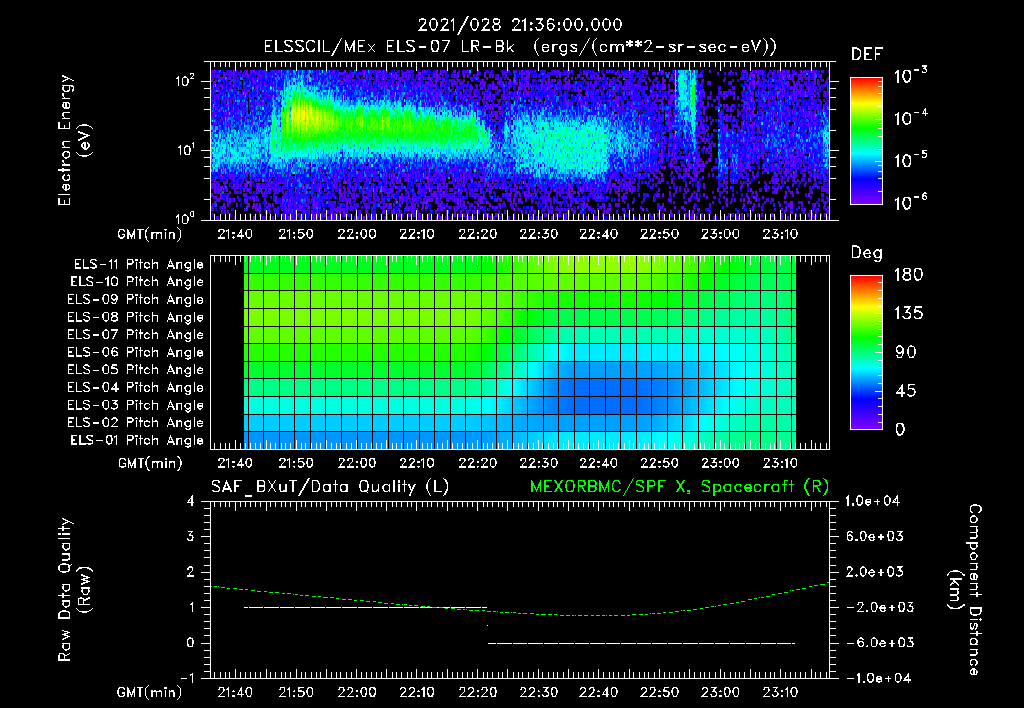Screen dimensions: 1024x708
Task: Click 23:00 tick under the bottom panel
Action: (x=720, y=692)
